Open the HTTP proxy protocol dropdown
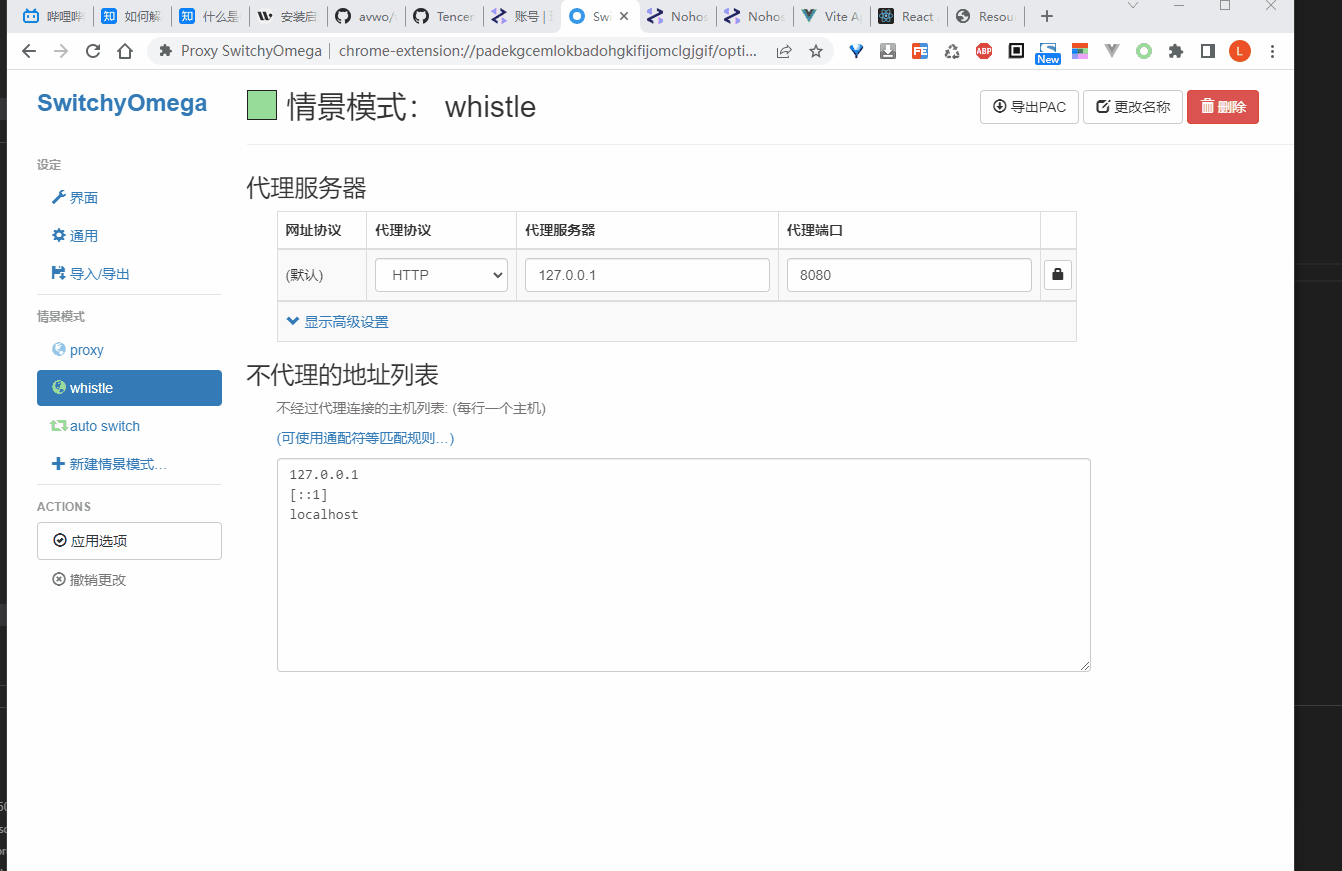 pos(441,275)
